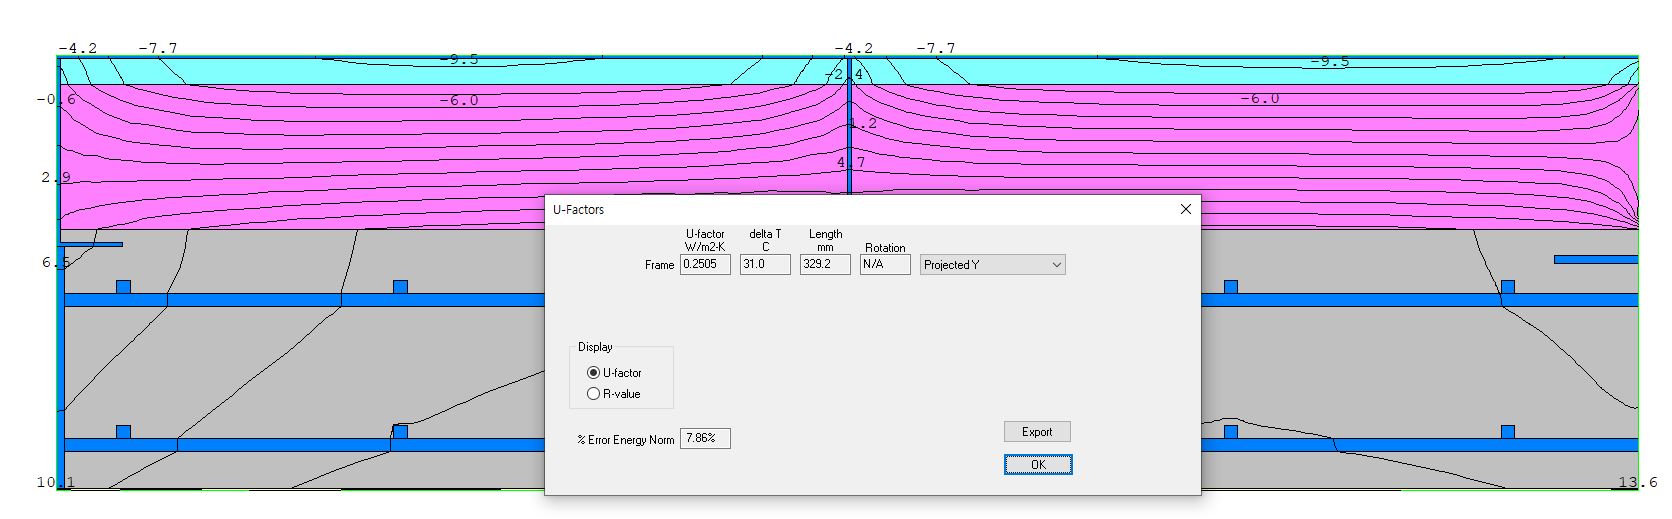Click the Frame U-factor value field
The height and width of the screenshot is (519, 1672).
[x=704, y=265]
